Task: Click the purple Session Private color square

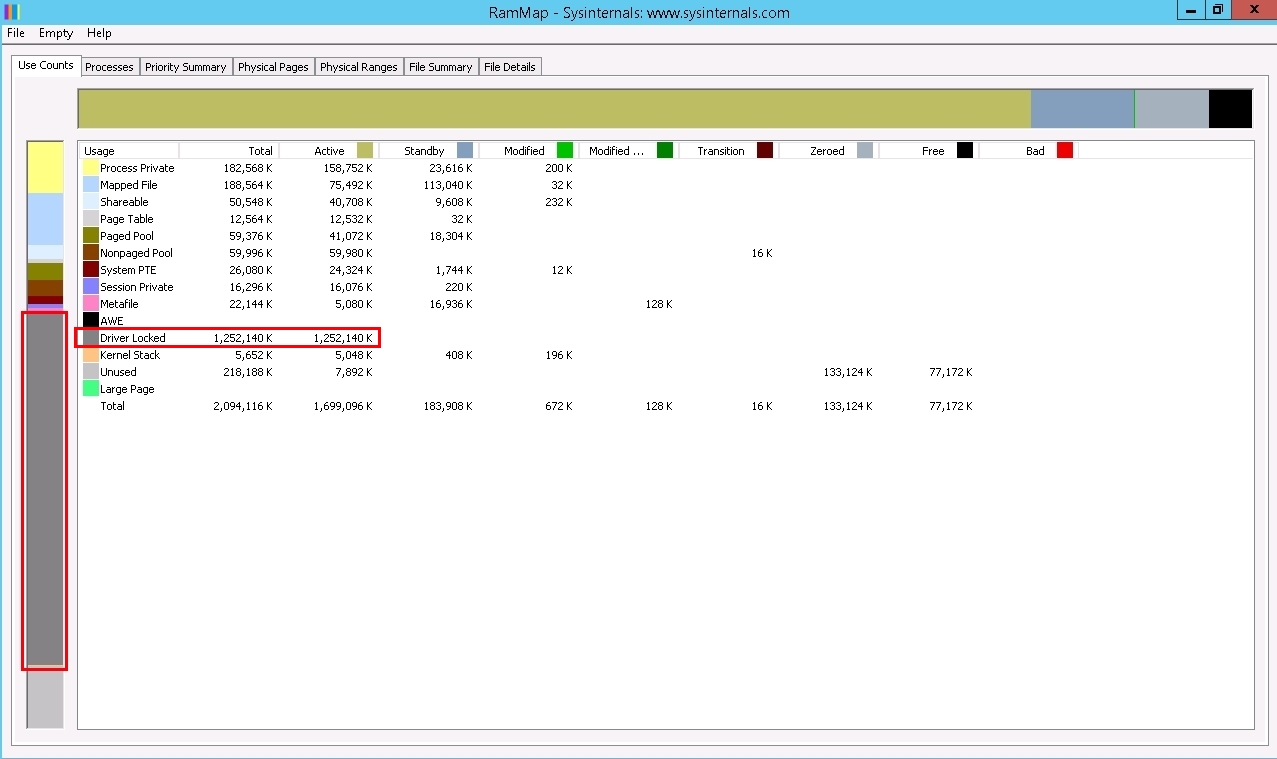Action: click(91, 287)
